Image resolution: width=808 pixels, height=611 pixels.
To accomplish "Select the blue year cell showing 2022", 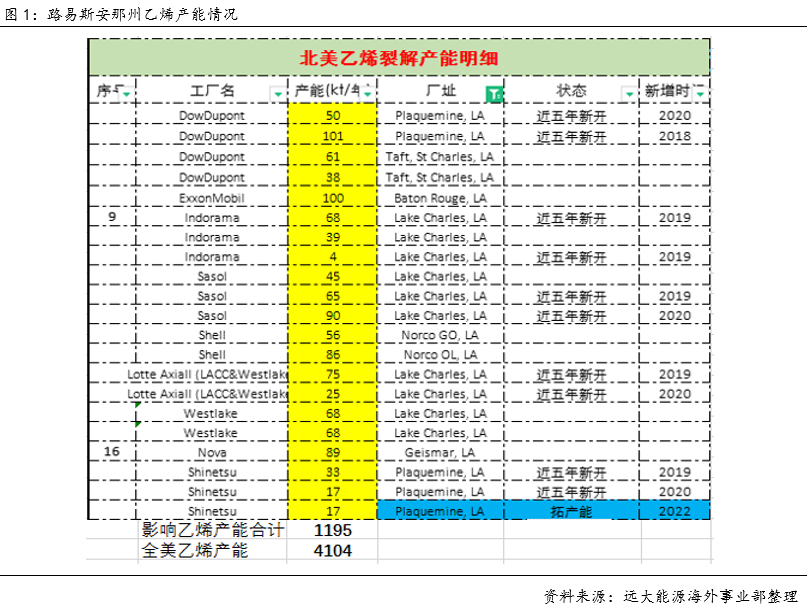I will (x=675, y=511).
